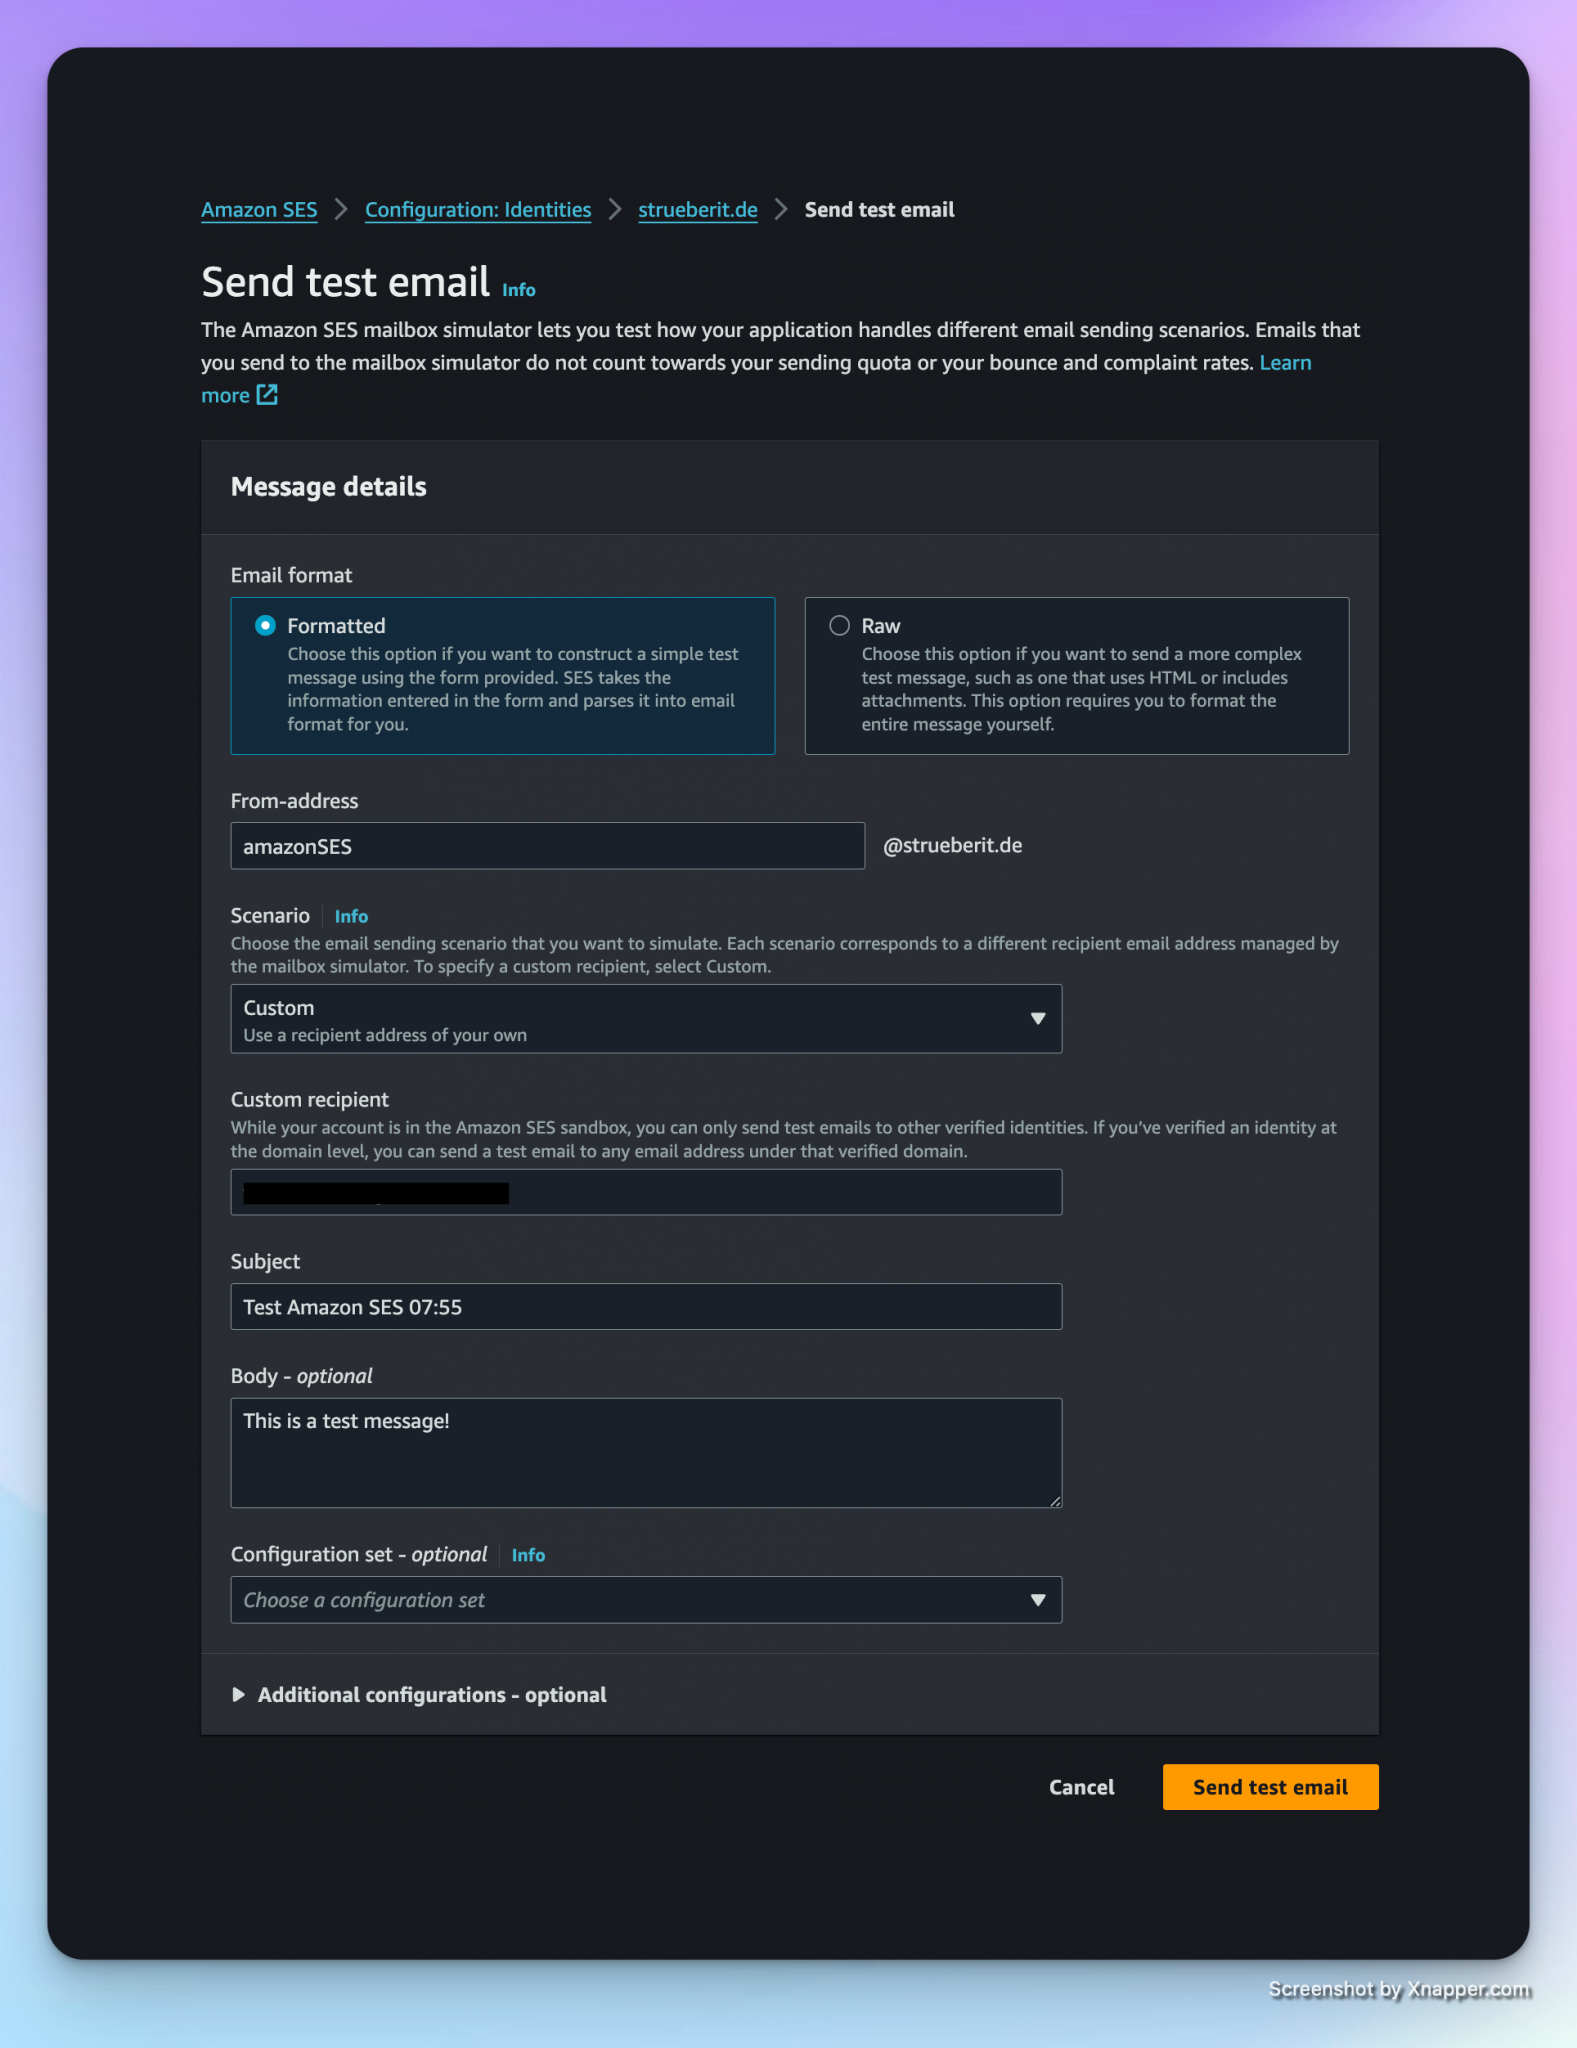The image size is (1577, 2048).
Task: Navigate to strueberit.de breadcrumb
Action: (x=697, y=210)
